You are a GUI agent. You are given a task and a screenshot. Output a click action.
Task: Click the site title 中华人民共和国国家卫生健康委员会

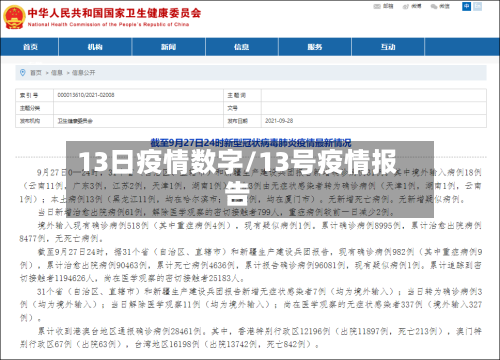click(114, 13)
